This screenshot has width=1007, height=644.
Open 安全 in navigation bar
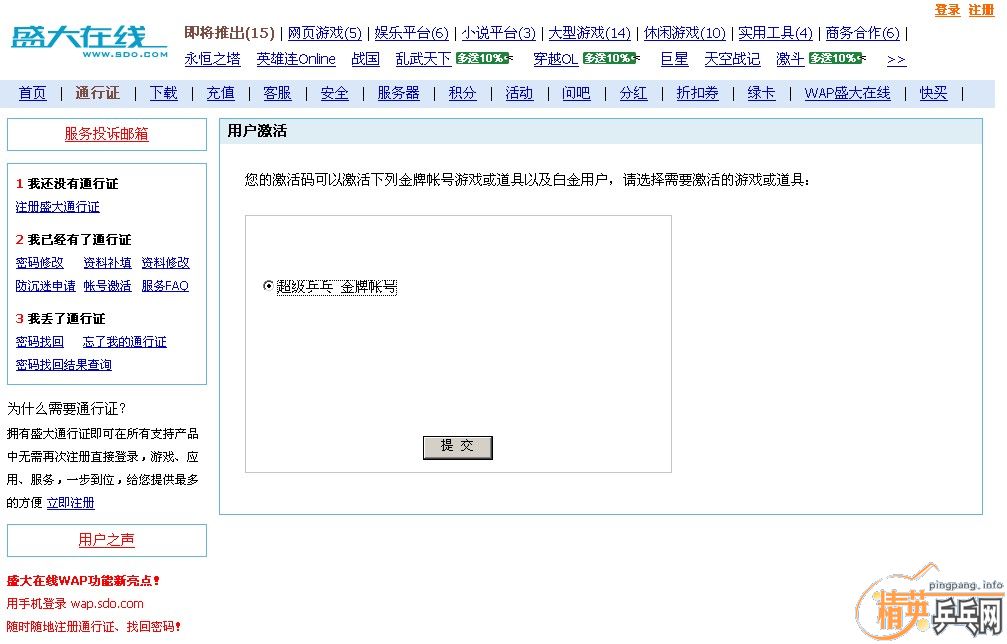pos(335,93)
